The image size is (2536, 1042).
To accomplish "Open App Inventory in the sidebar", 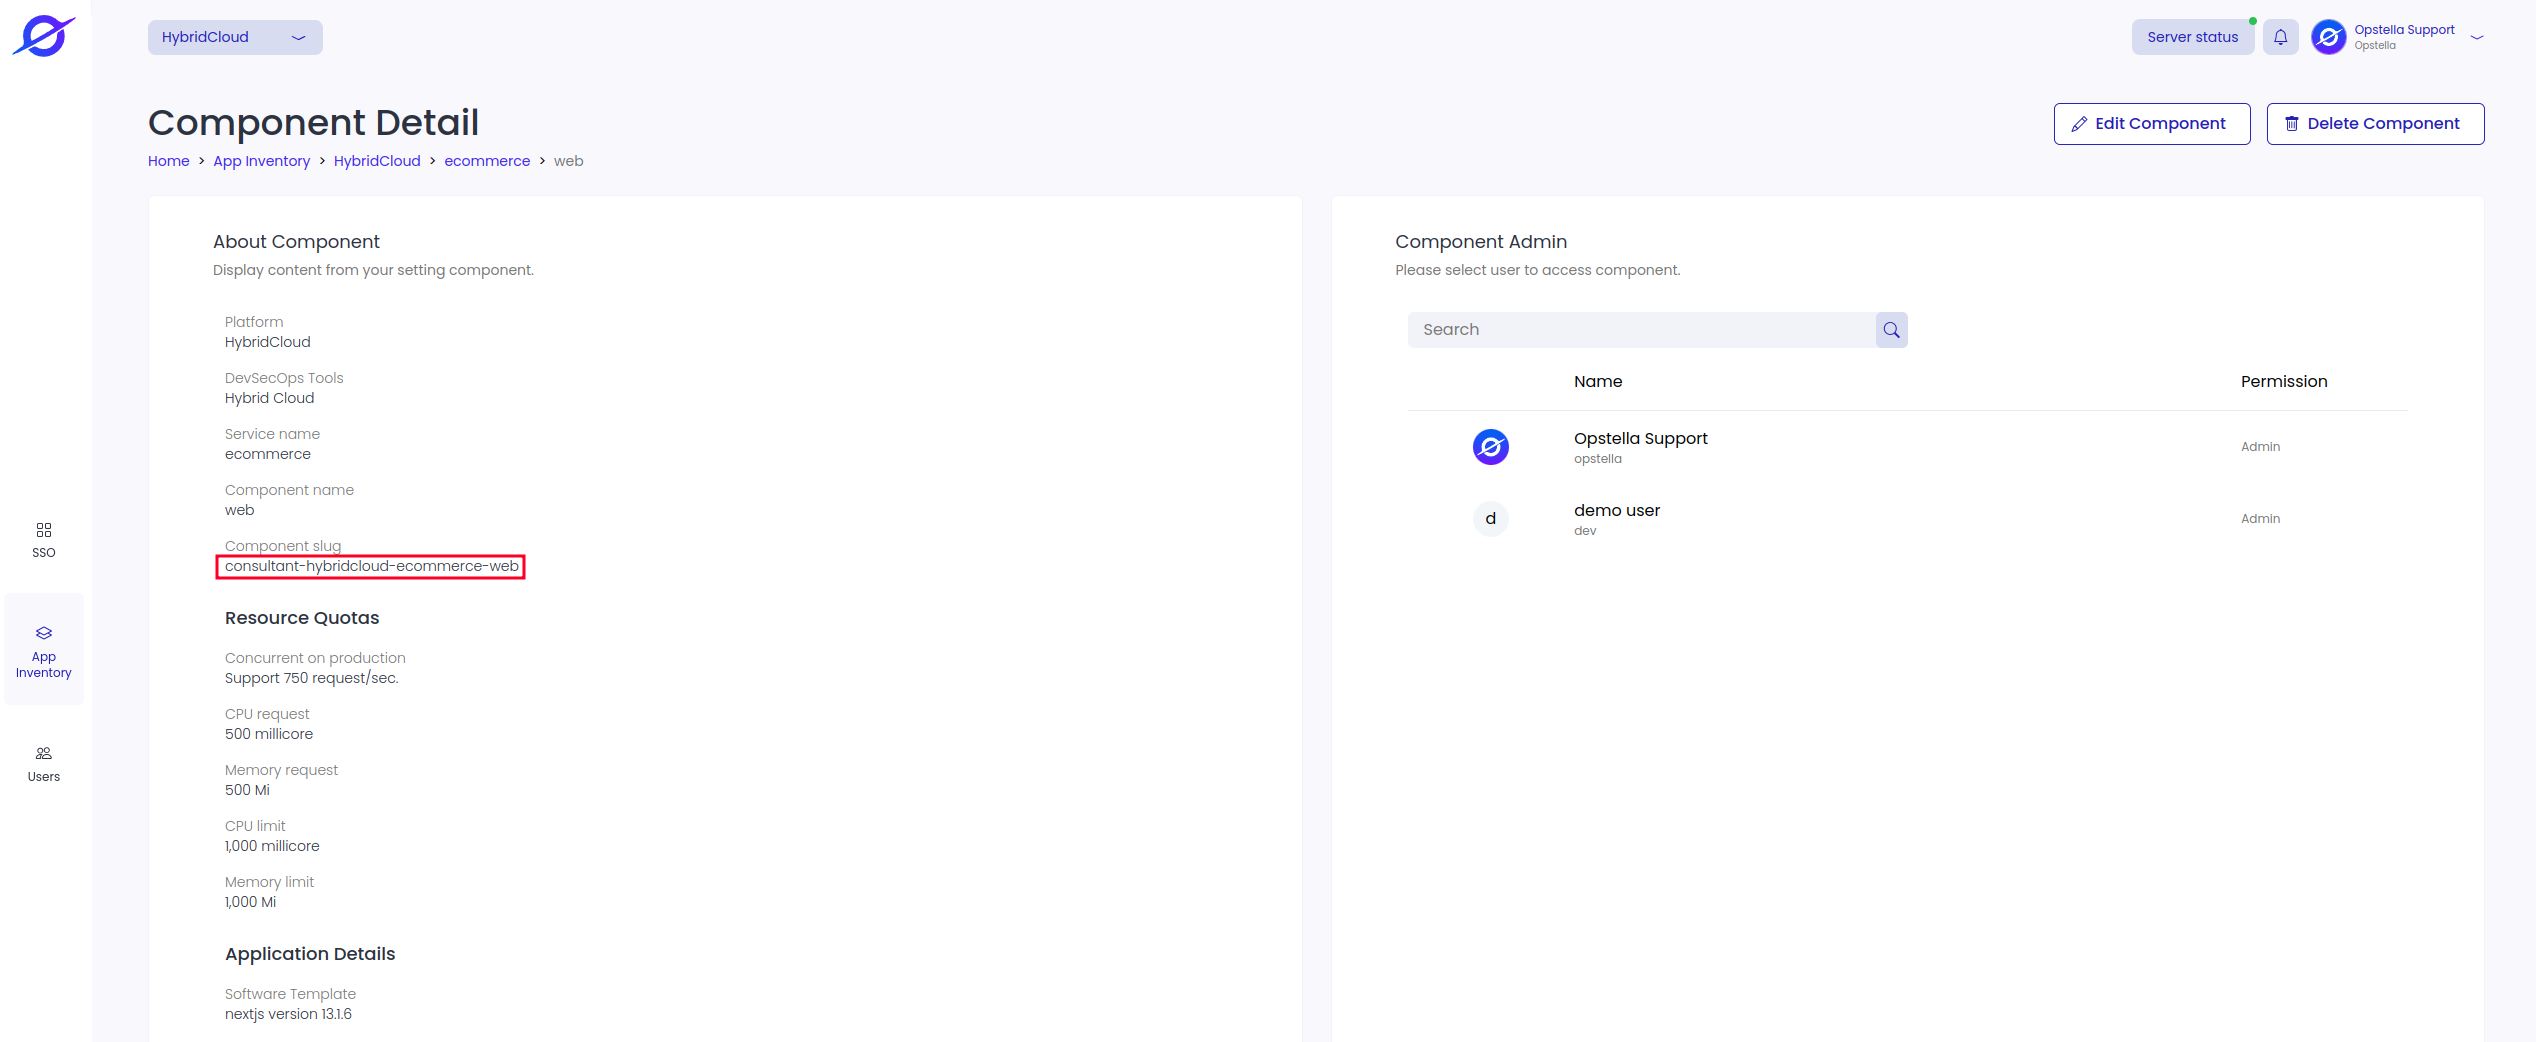I will point(44,649).
